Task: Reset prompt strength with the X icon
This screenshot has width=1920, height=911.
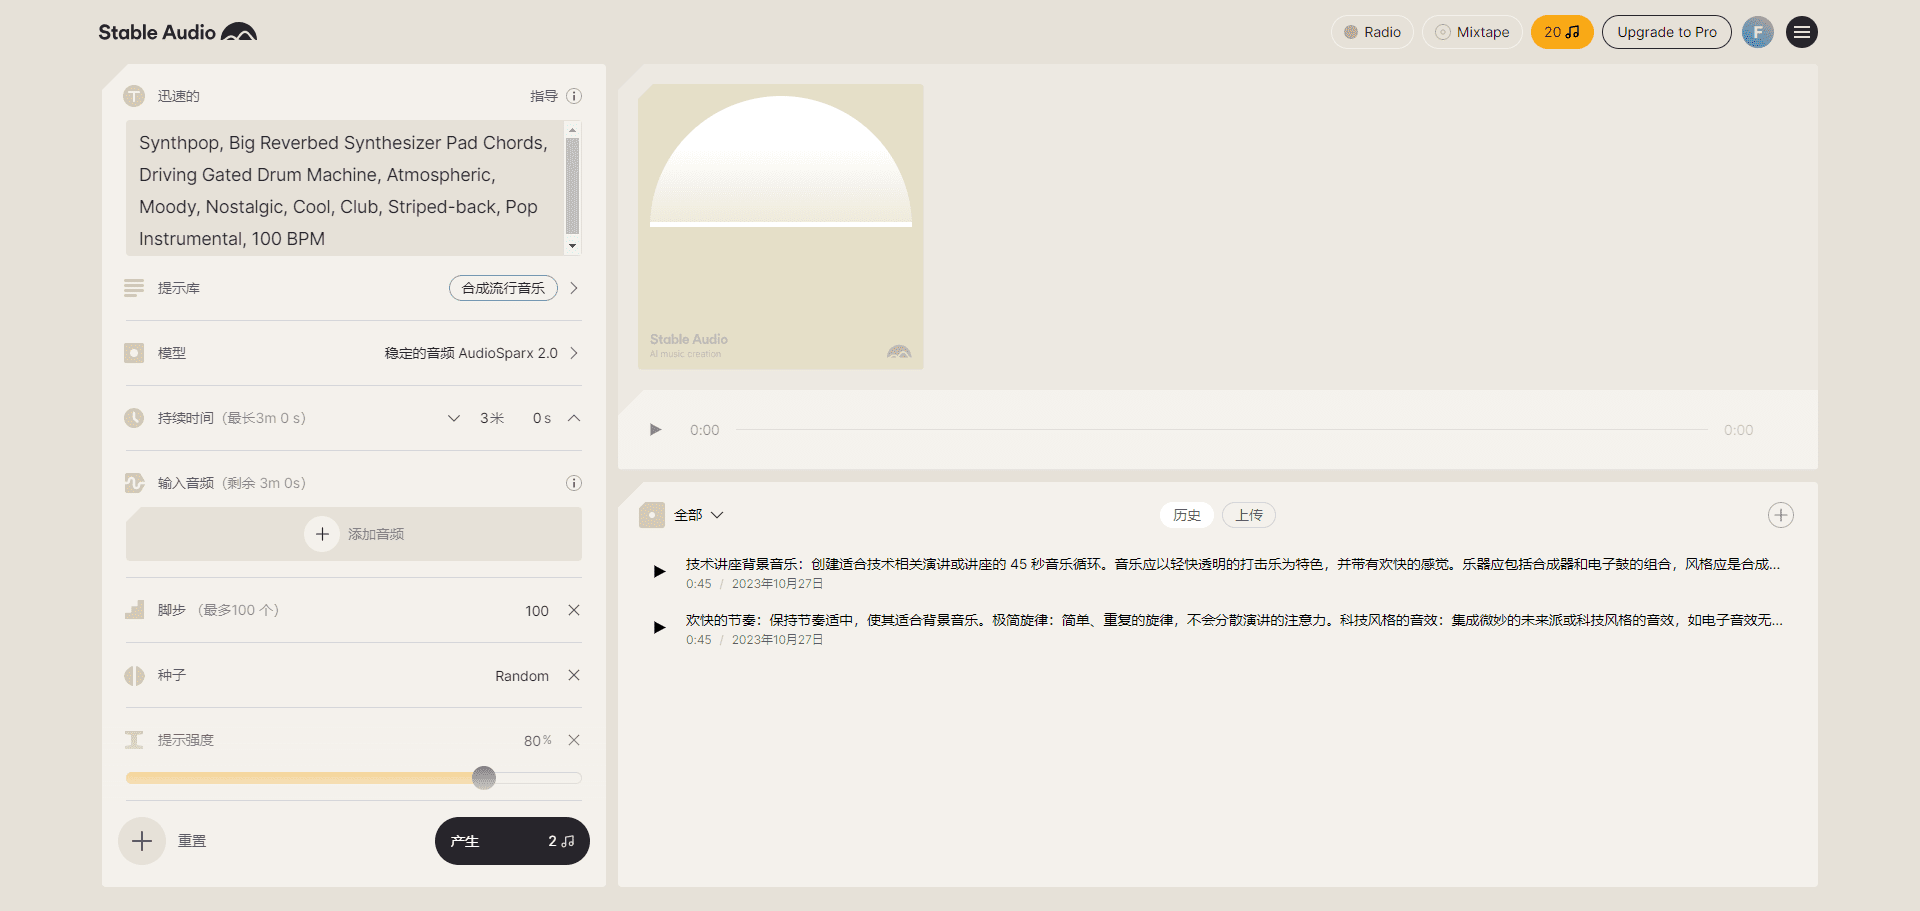Action: [574, 740]
